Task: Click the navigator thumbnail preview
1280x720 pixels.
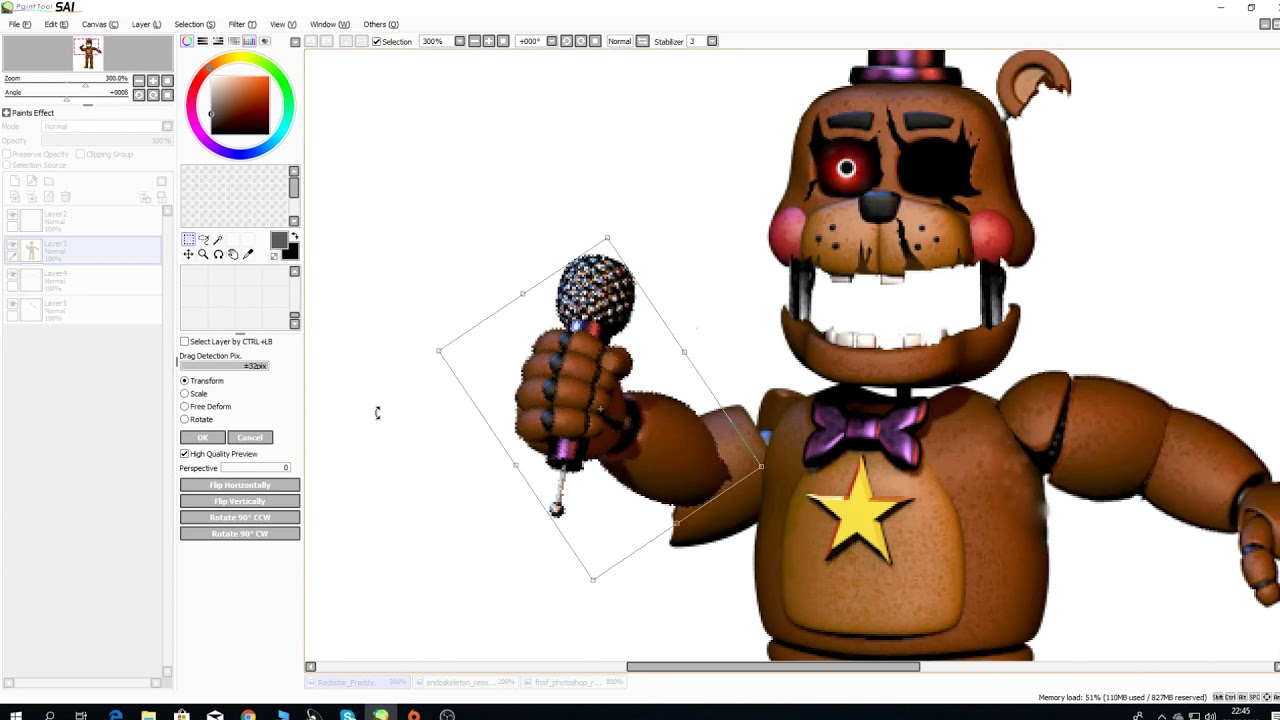Action: [x=88, y=53]
